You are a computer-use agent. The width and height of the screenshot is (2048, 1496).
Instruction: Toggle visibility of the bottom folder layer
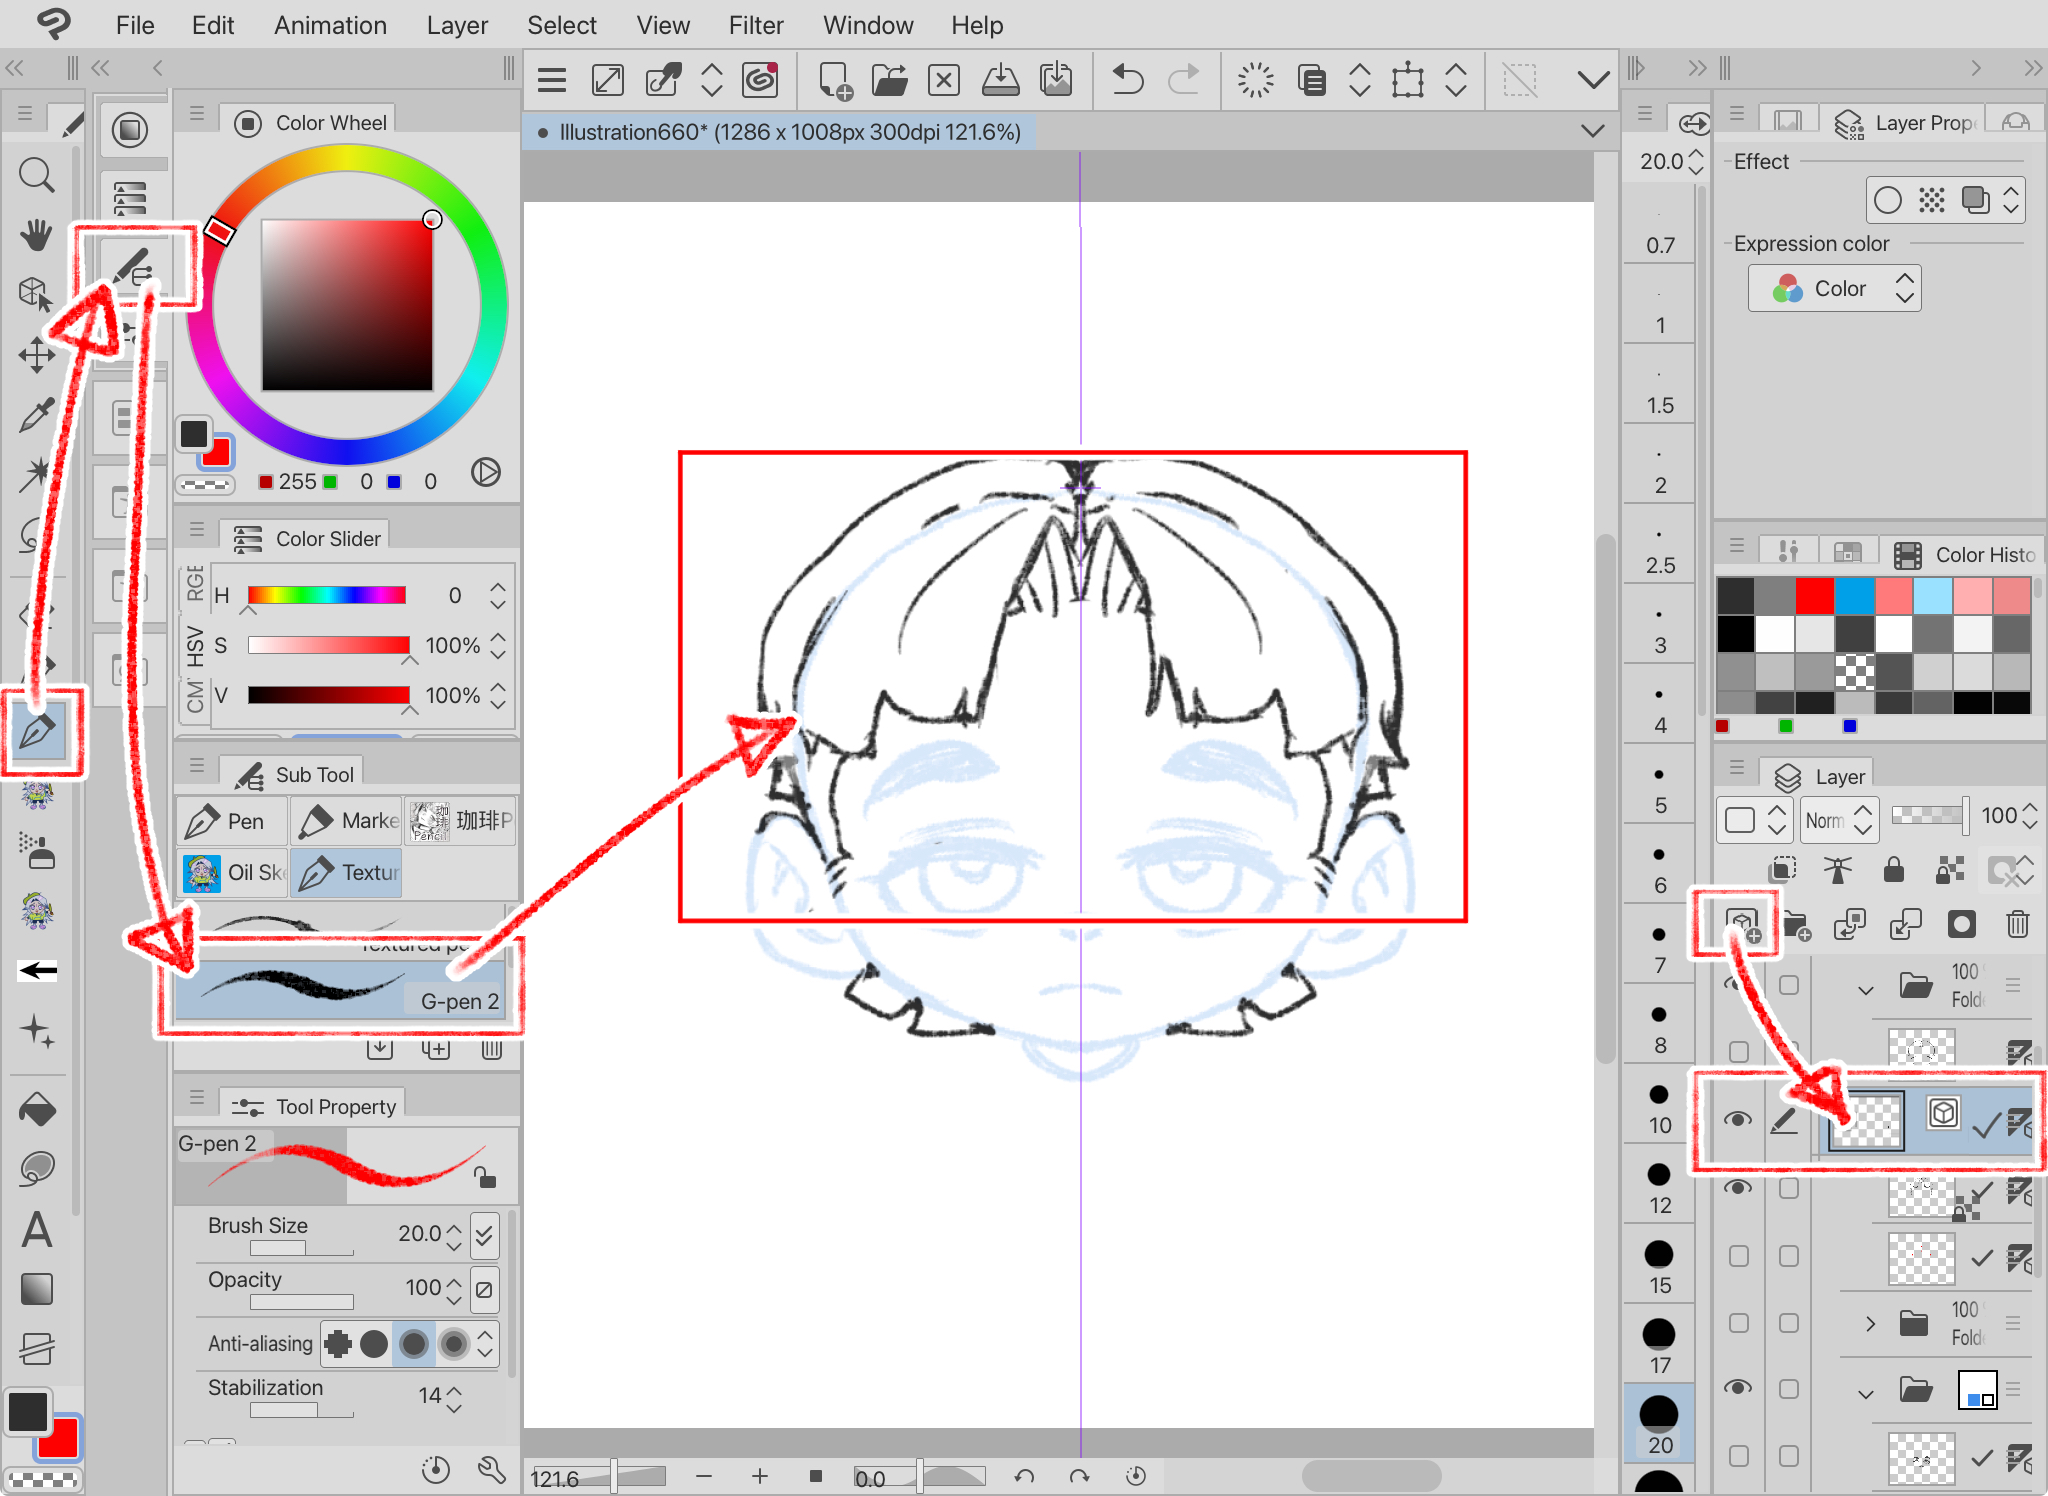click(x=1738, y=1388)
